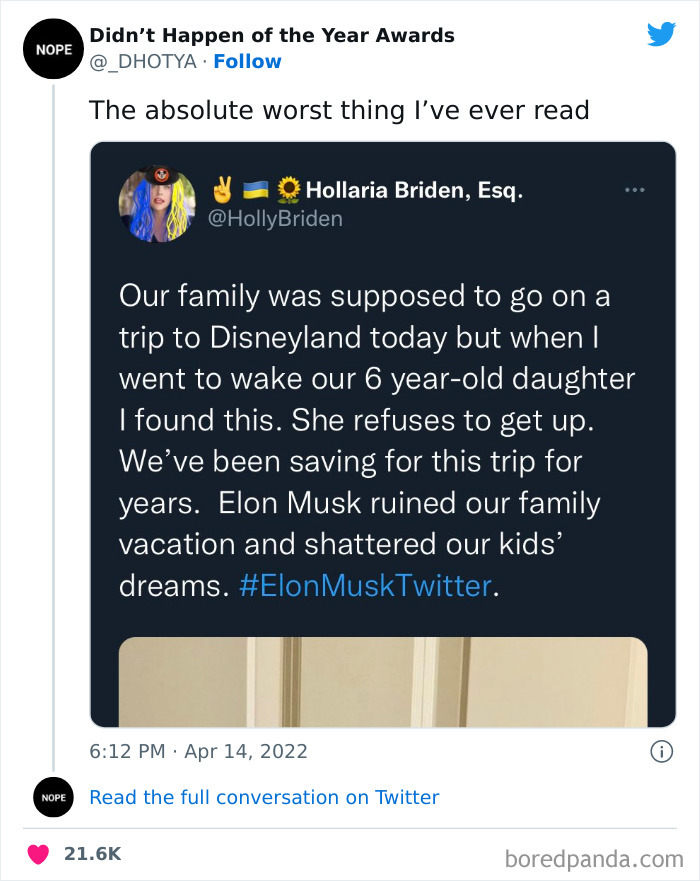The width and height of the screenshot is (700, 881).
Task: Click the Twitter bird logo
Action: (x=661, y=34)
